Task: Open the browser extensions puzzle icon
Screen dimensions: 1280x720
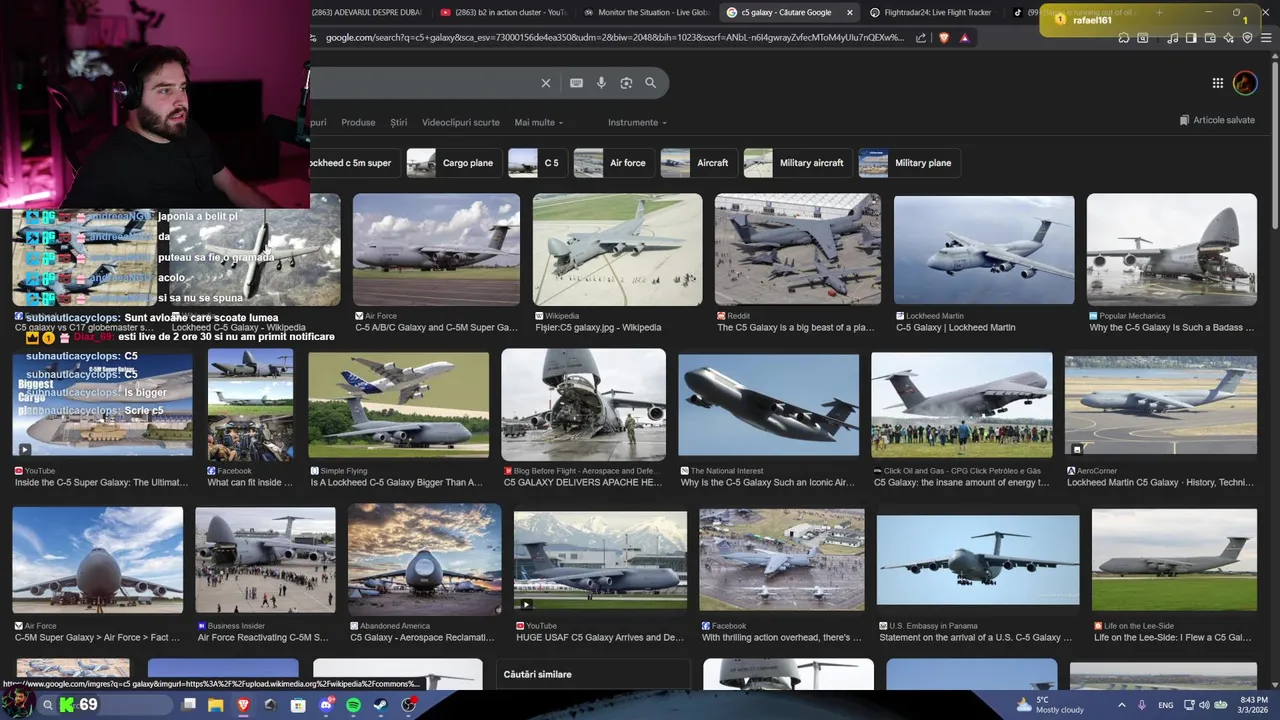Action: point(1124,38)
